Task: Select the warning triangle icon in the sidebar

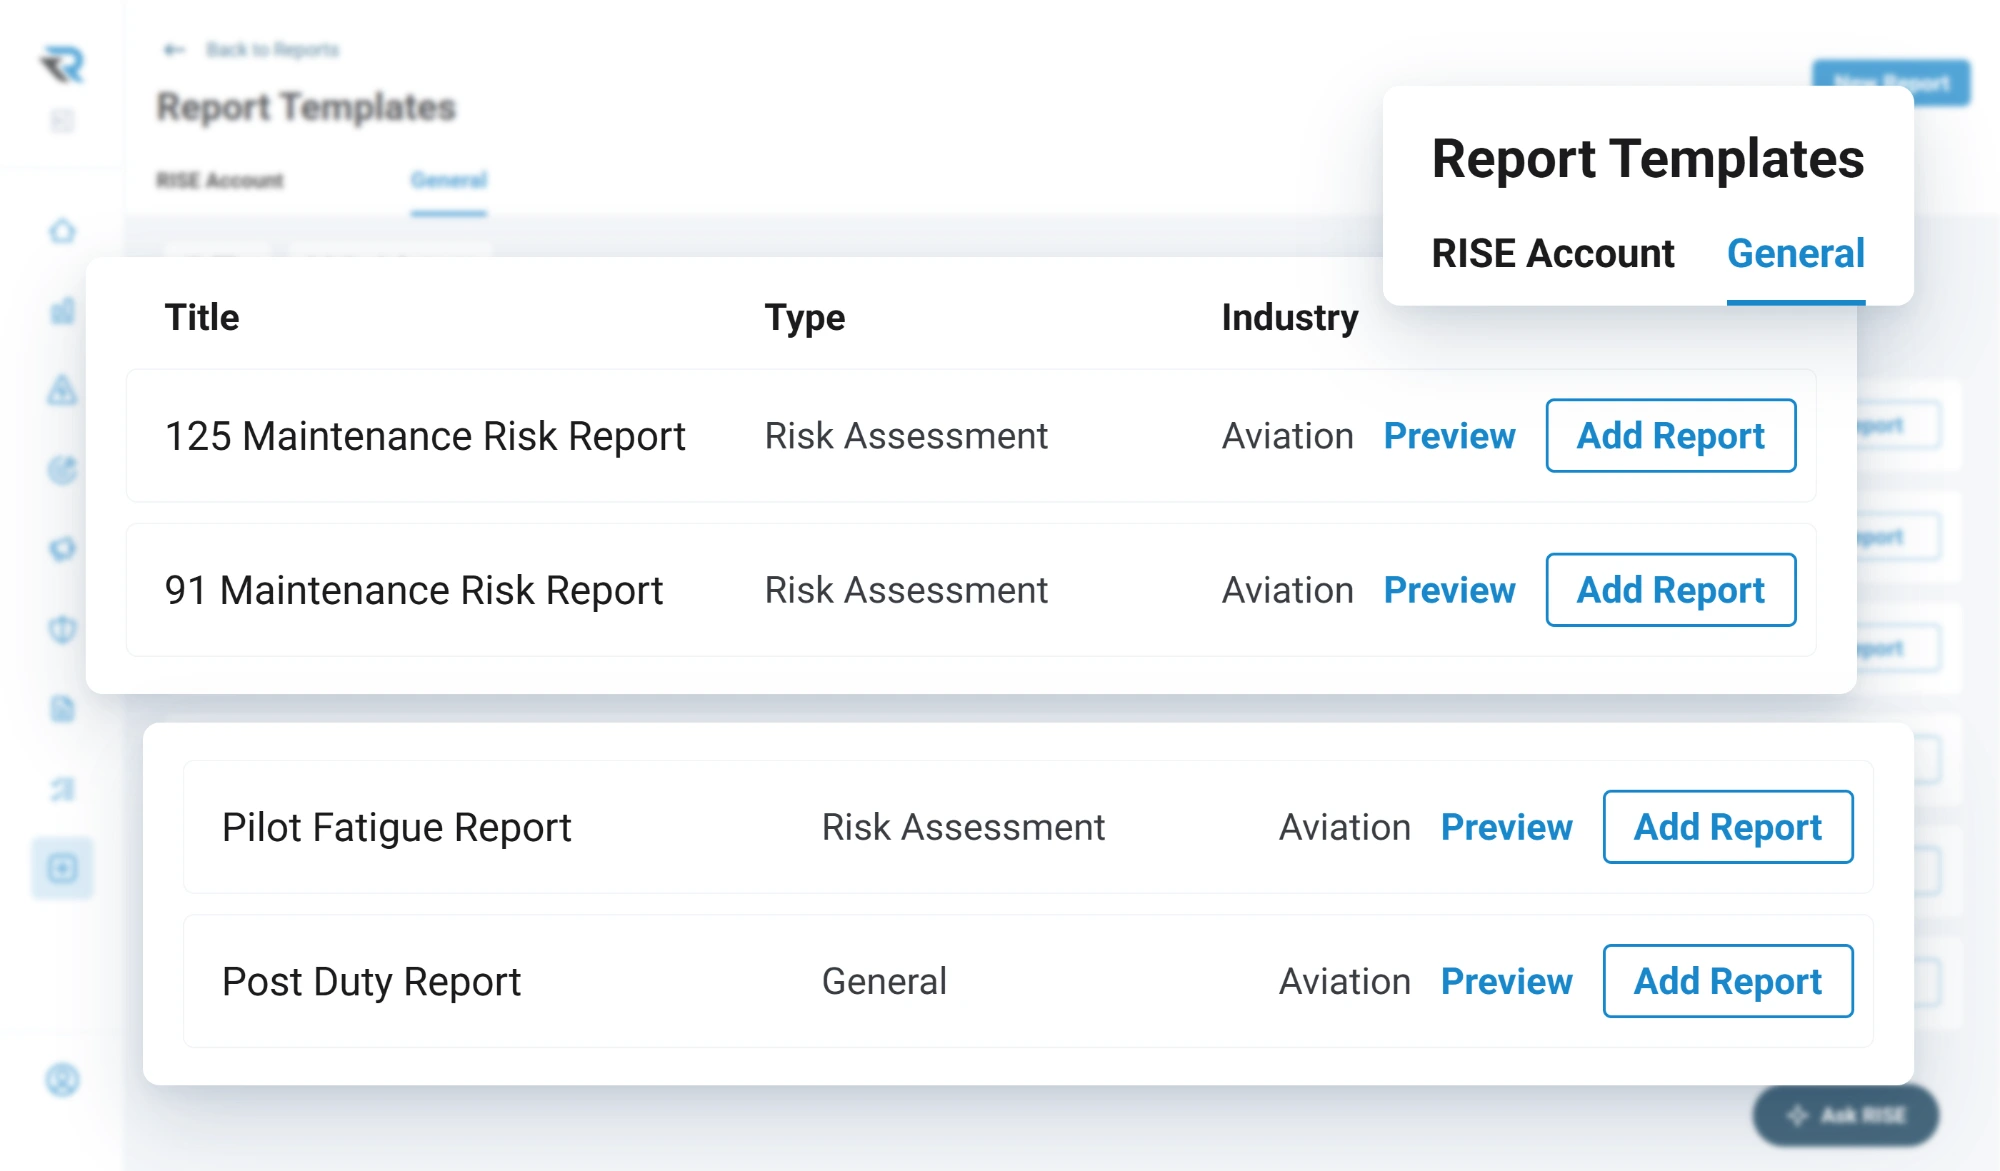Action: [62, 390]
